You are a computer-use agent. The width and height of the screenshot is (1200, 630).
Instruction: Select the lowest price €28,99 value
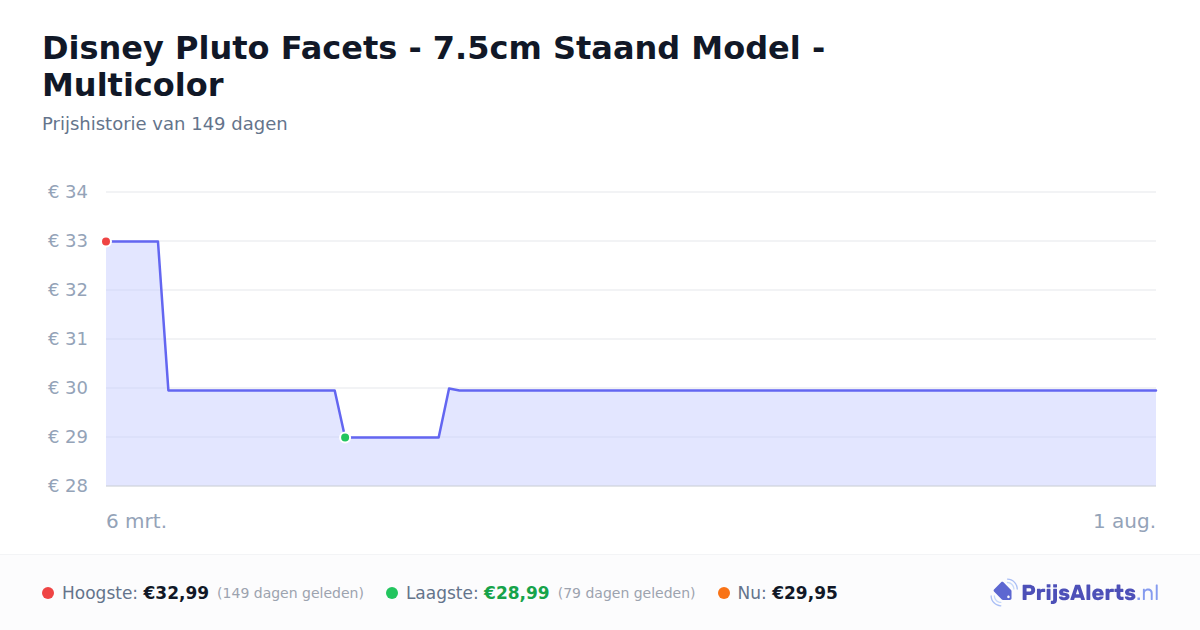(x=516, y=593)
